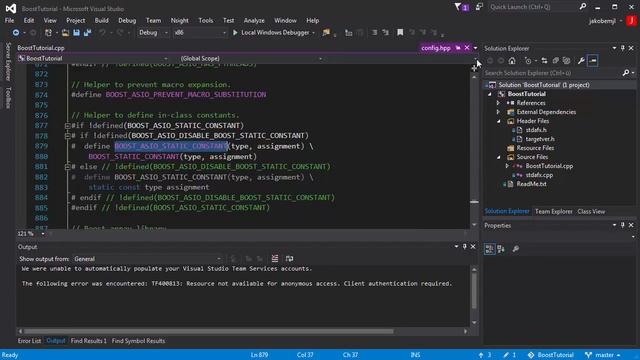The height and width of the screenshot is (360, 640).
Task: Click the Search Solution Explorer field
Action: click(x=552, y=73)
